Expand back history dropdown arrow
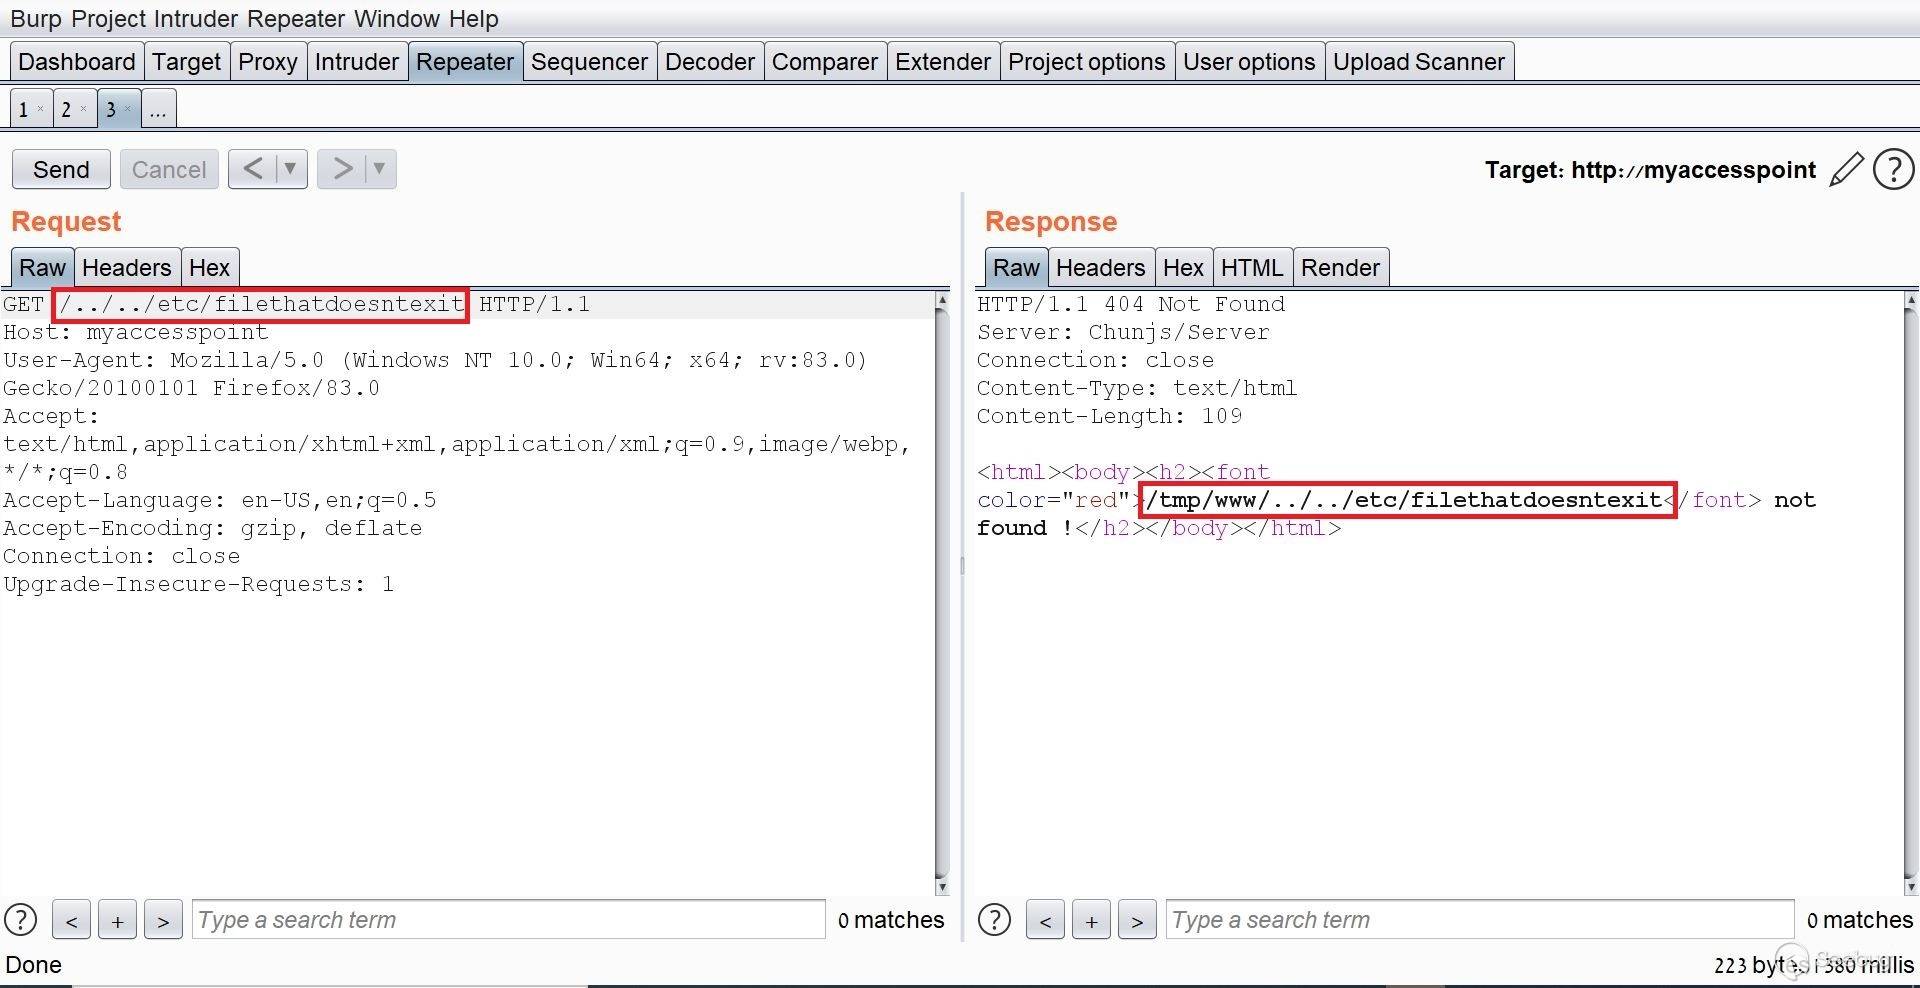This screenshot has width=1920, height=988. 290,169
